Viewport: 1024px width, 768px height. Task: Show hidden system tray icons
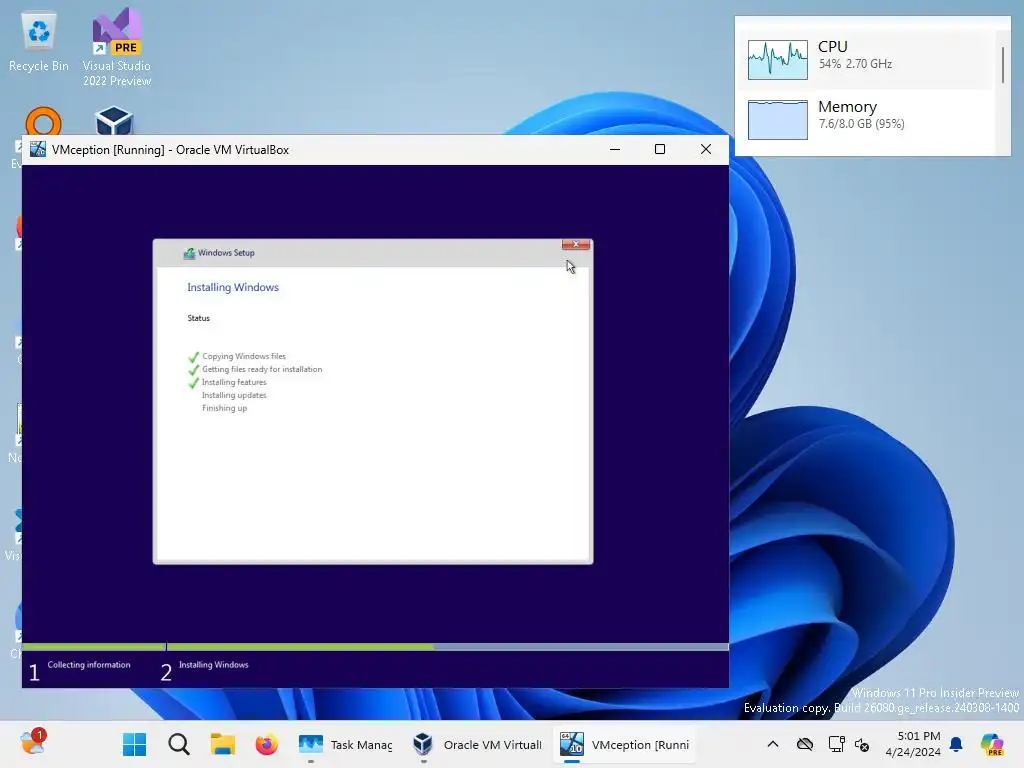[773, 744]
